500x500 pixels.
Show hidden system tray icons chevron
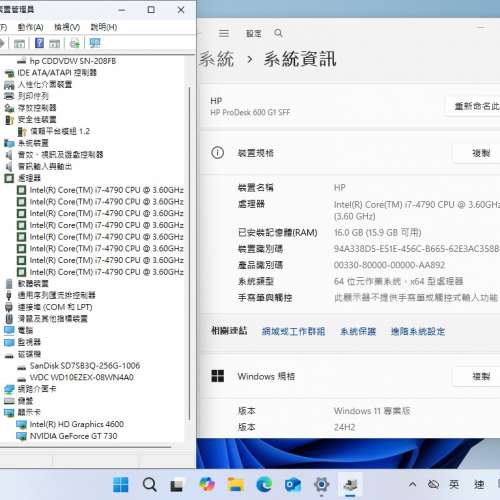(x=412, y=484)
